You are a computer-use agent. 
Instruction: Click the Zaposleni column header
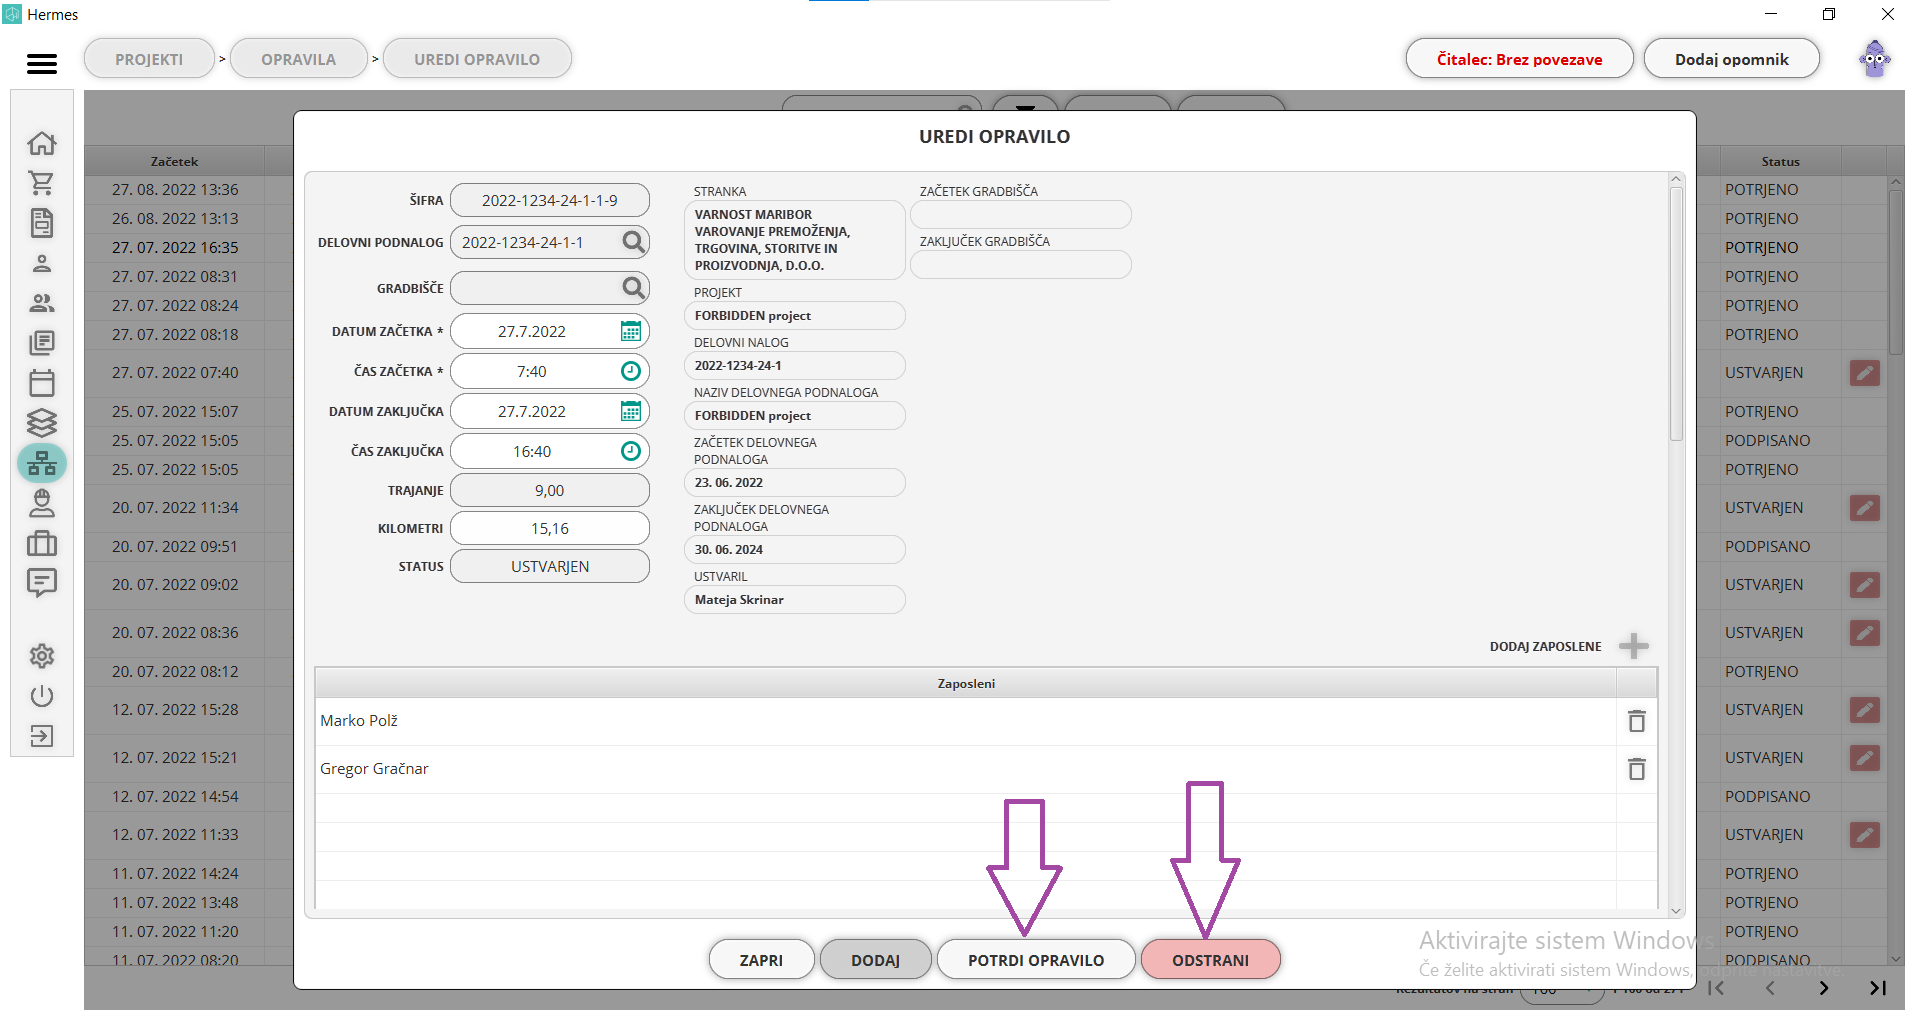(x=966, y=683)
